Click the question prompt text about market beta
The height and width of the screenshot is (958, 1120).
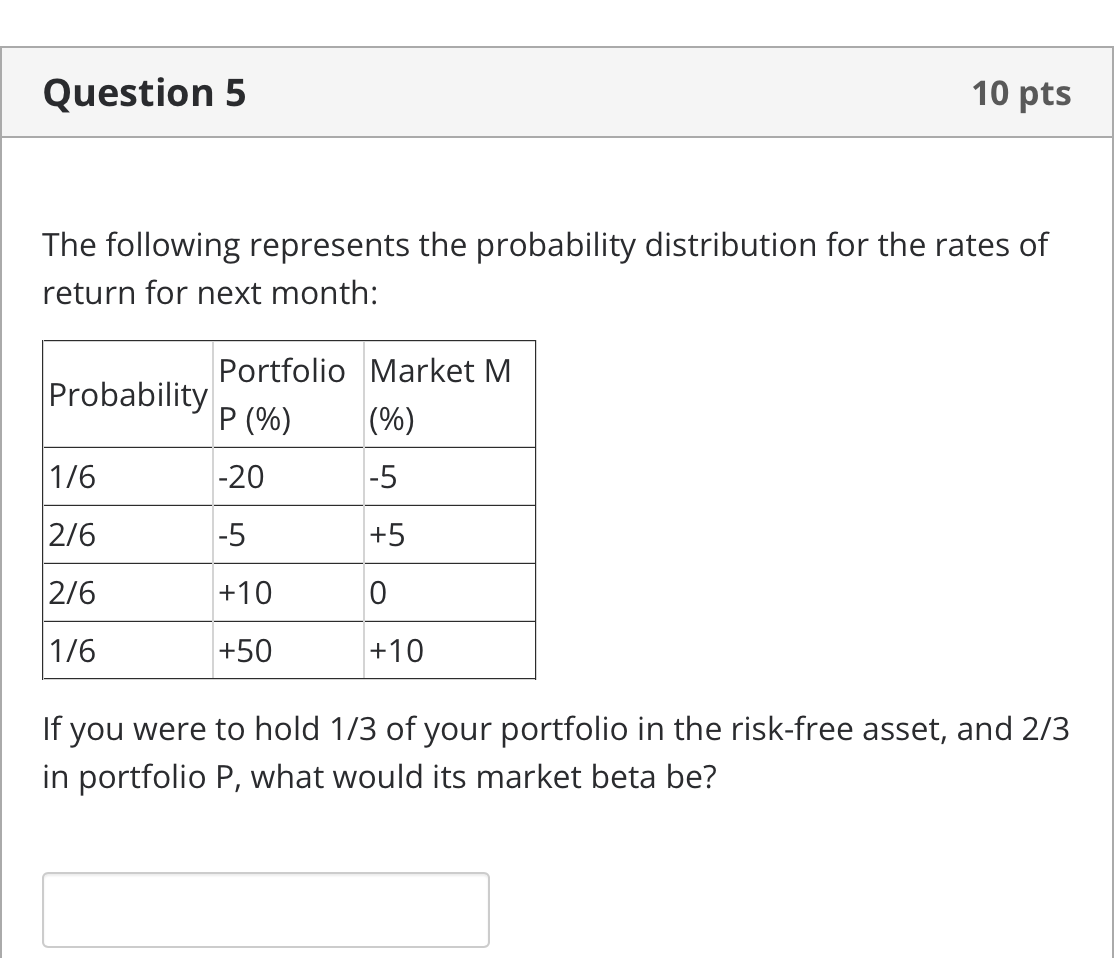coord(556,752)
